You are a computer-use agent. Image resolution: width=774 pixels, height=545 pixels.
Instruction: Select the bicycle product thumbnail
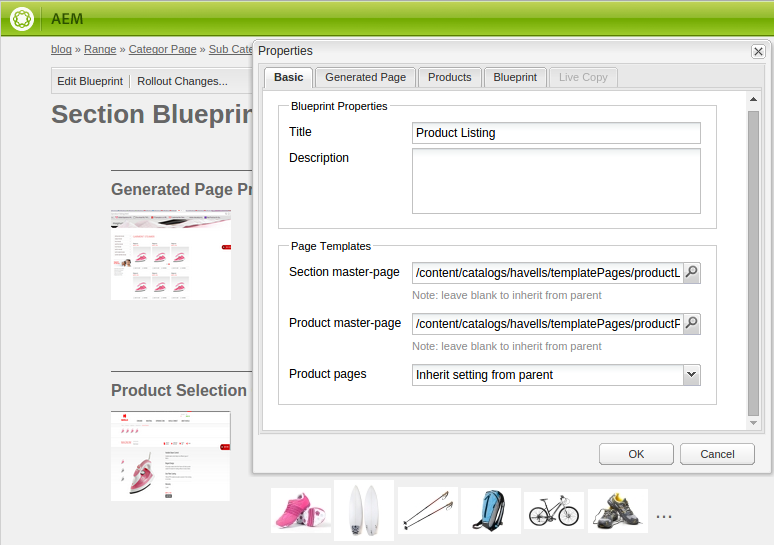pos(554,510)
